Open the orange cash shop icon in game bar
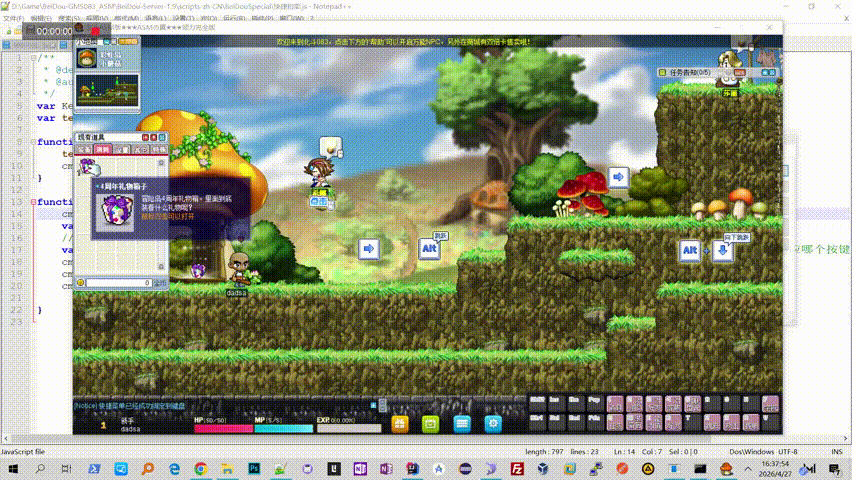 click(x=400, y=423)
